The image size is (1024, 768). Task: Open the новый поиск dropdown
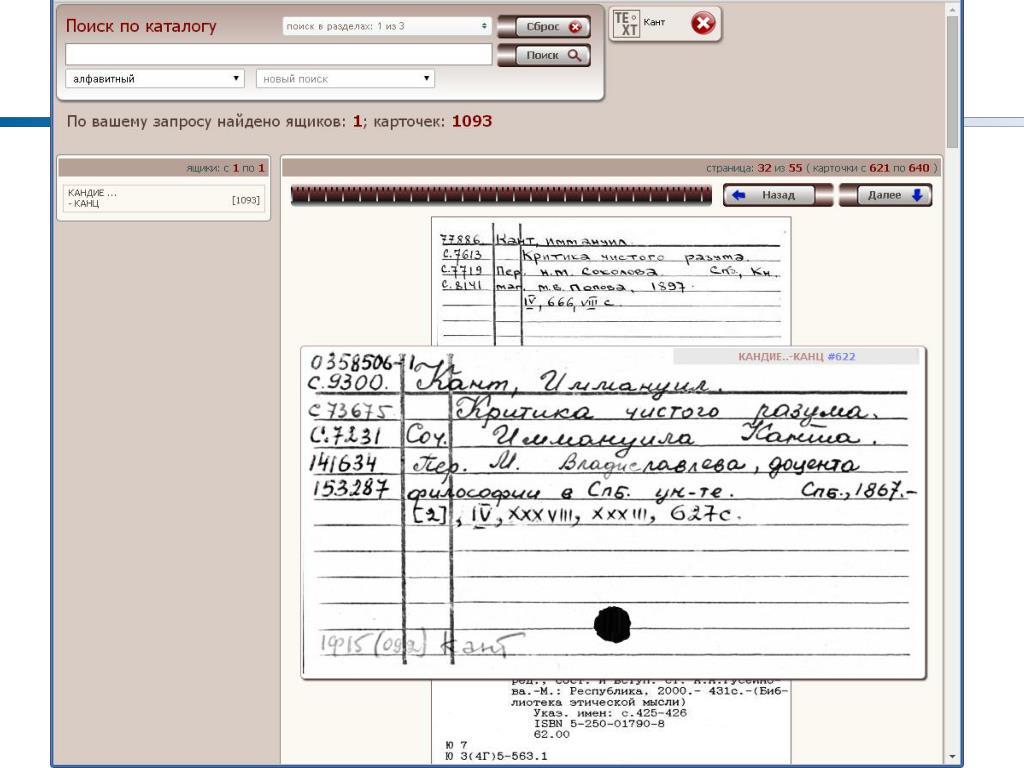click(345, 78)
